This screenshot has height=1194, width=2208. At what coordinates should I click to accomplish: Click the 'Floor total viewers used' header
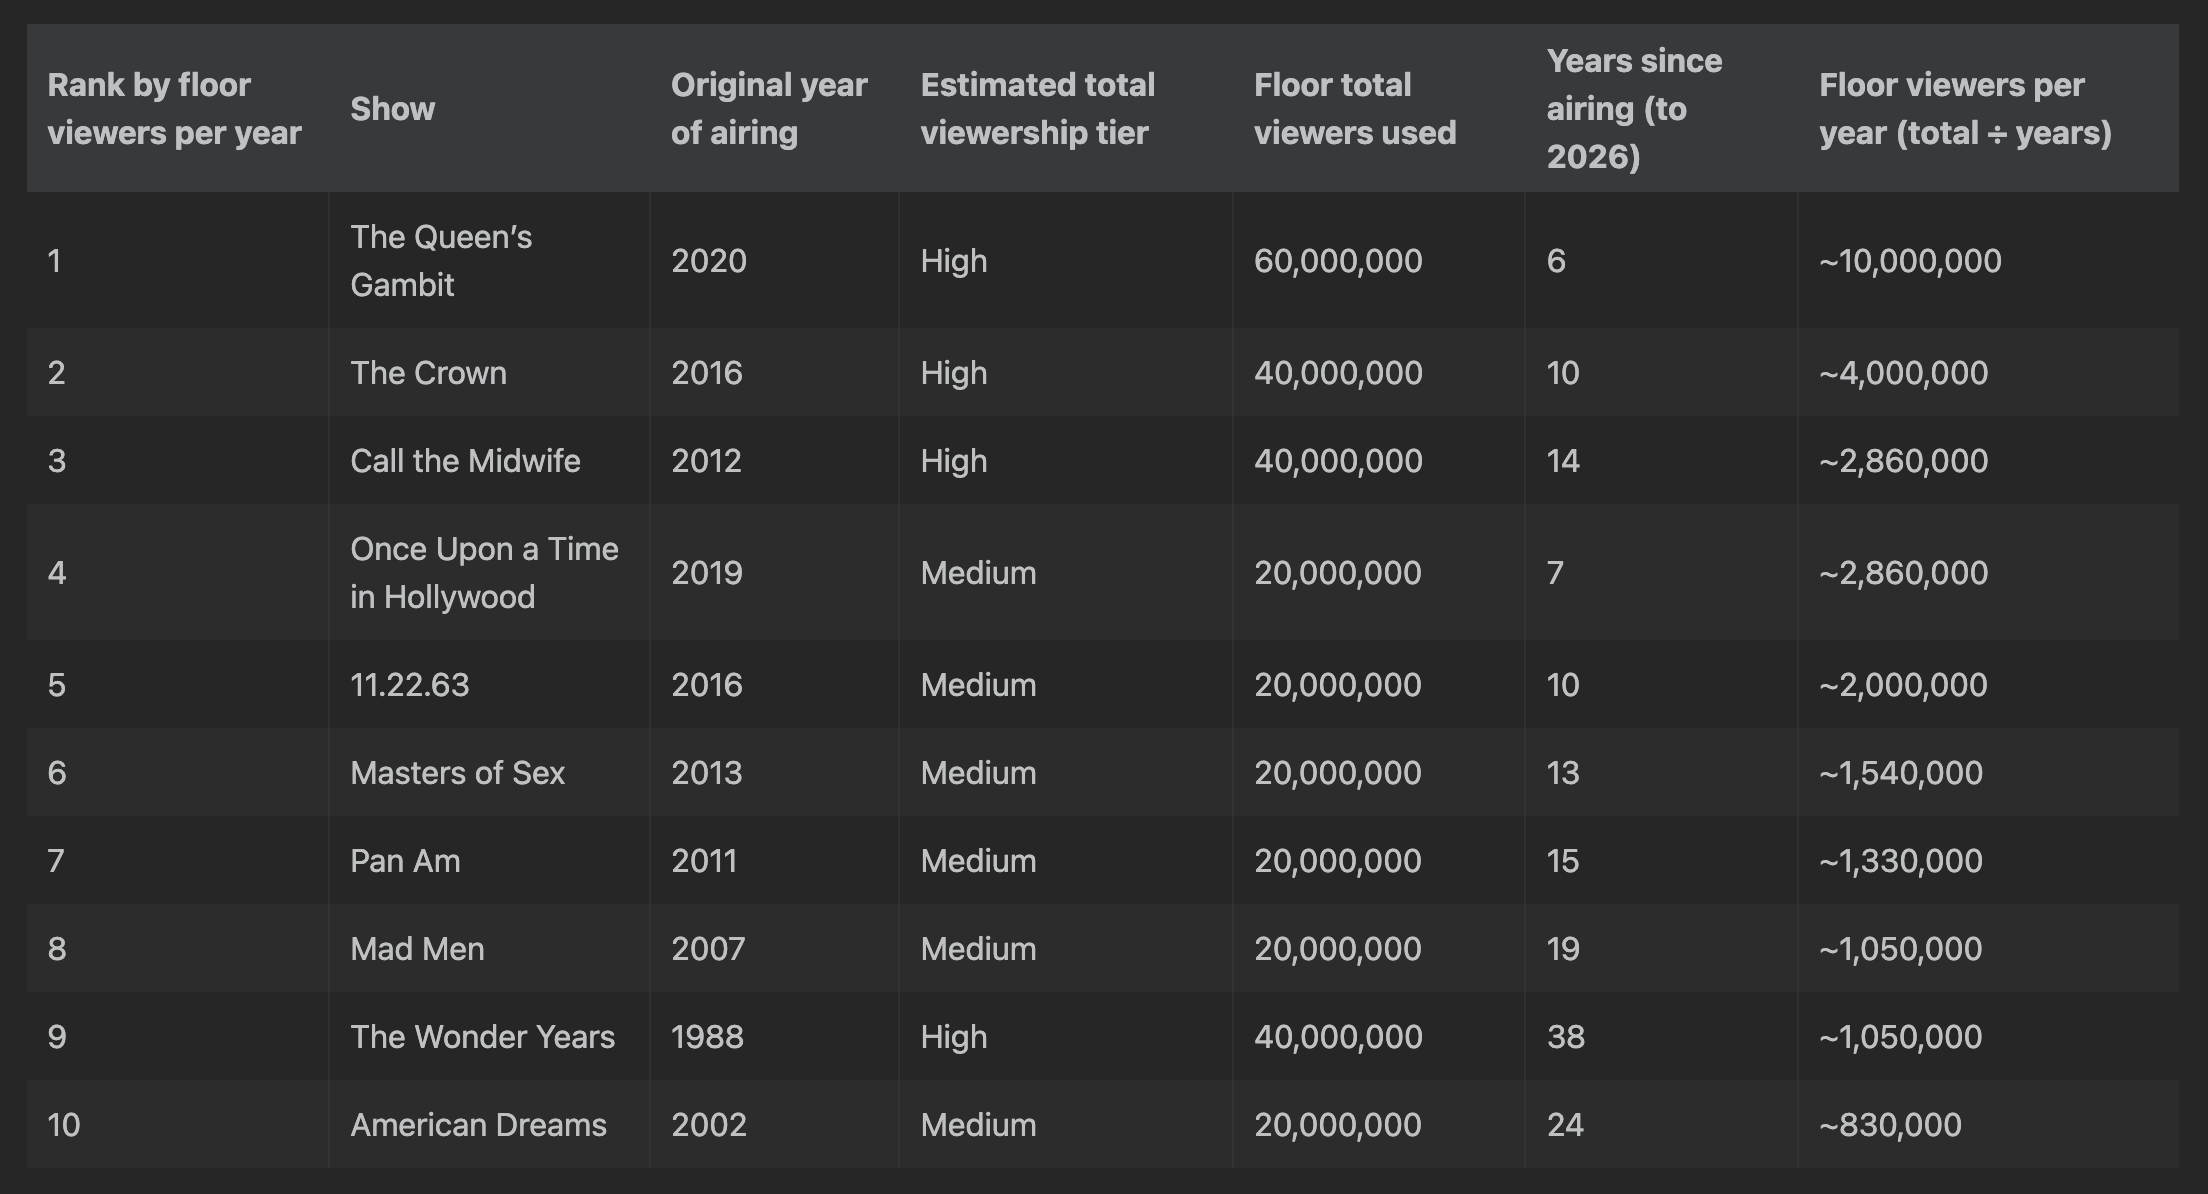(x=1354, y=109)
